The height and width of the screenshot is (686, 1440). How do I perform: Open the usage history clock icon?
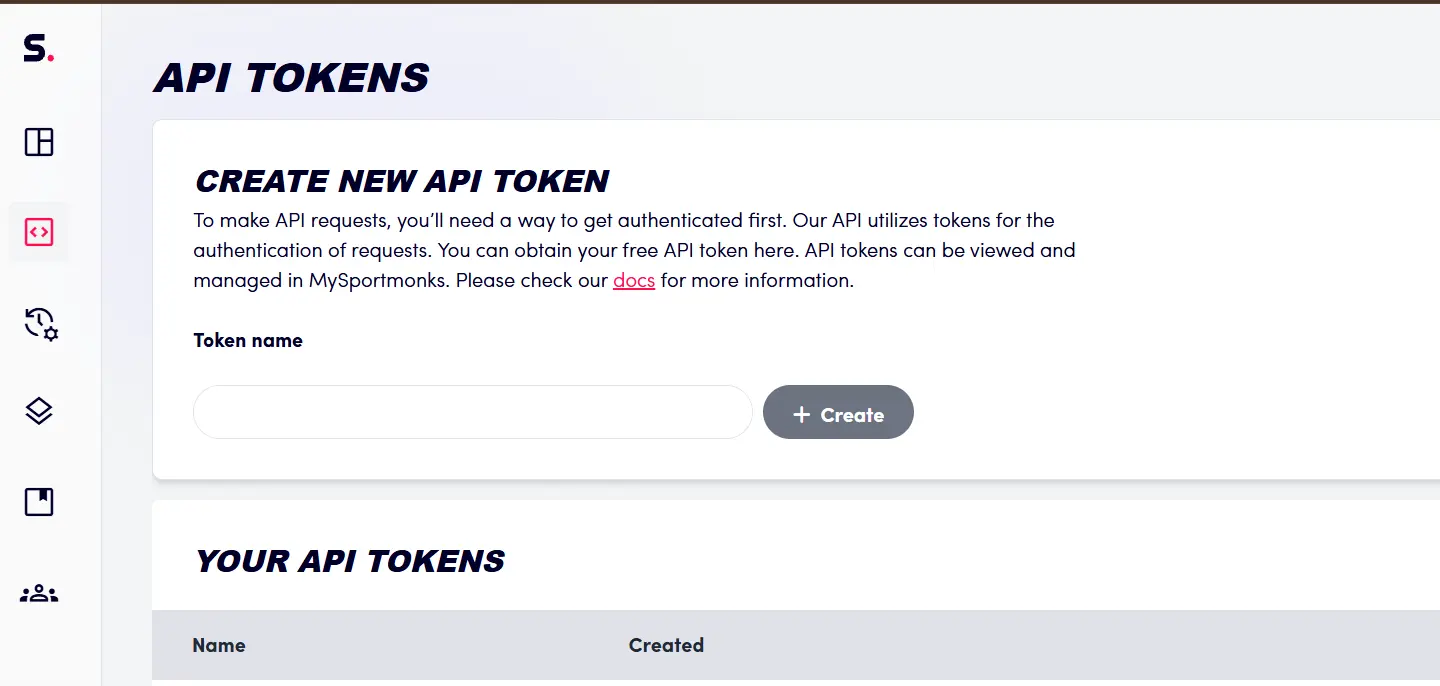38,323
